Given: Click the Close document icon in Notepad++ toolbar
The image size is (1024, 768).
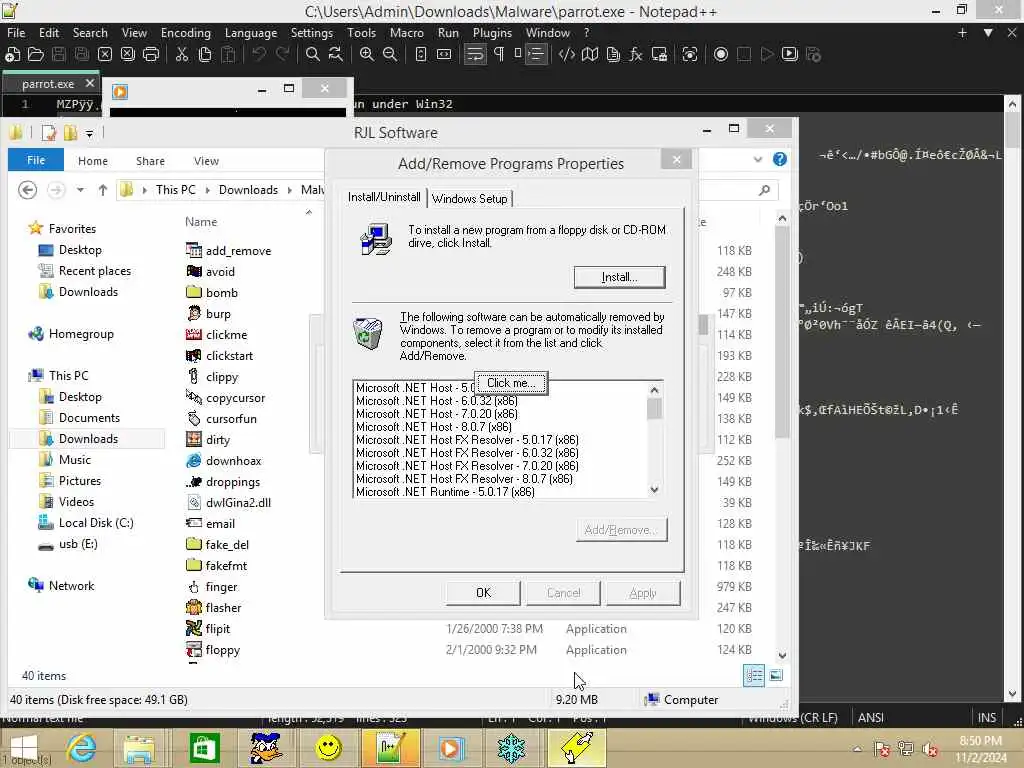Looking at the screenshot, I should (105, 55).
